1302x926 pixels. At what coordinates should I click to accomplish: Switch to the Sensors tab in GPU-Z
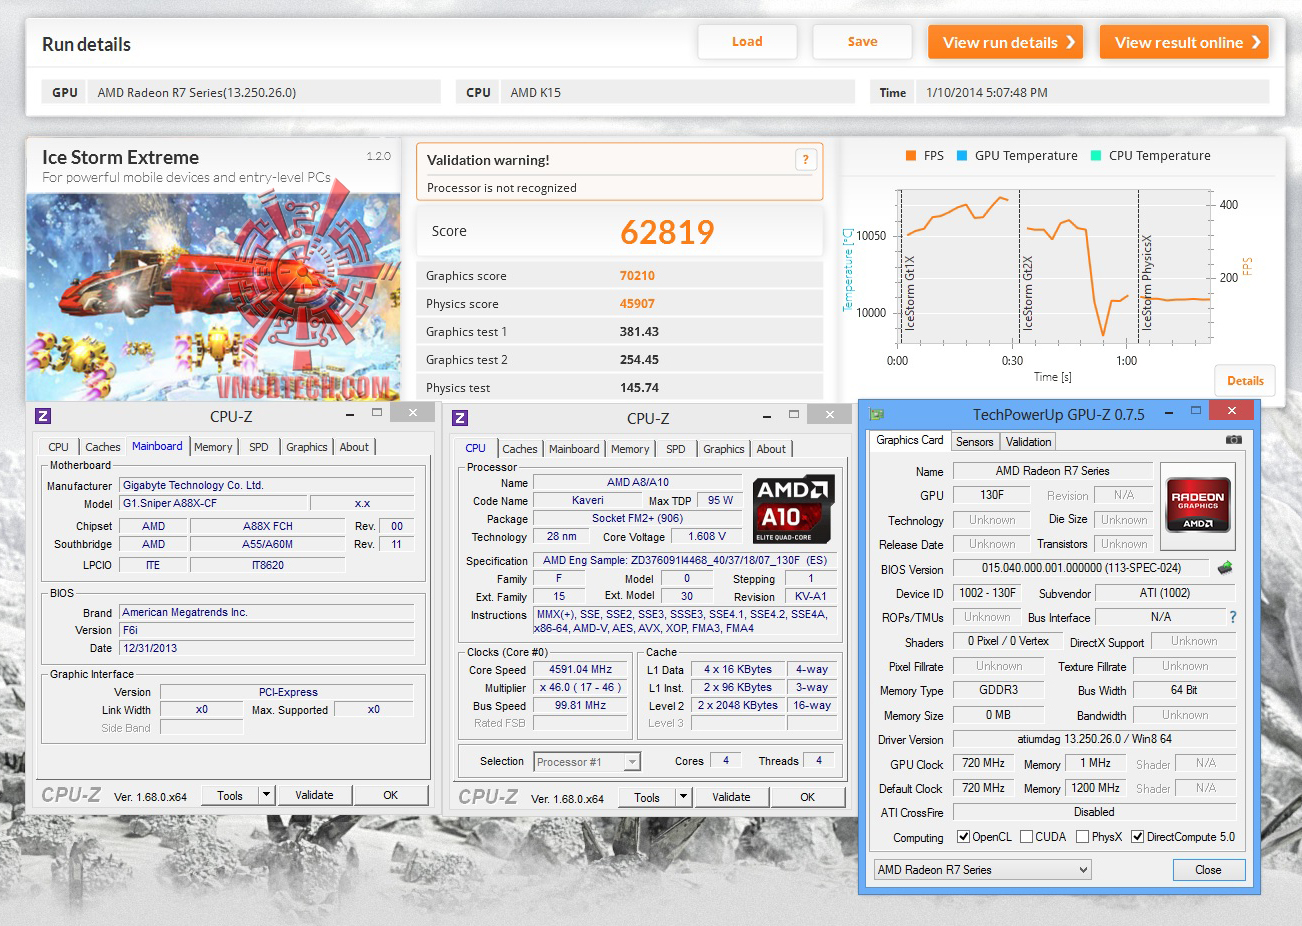click(x=975, y=442)
